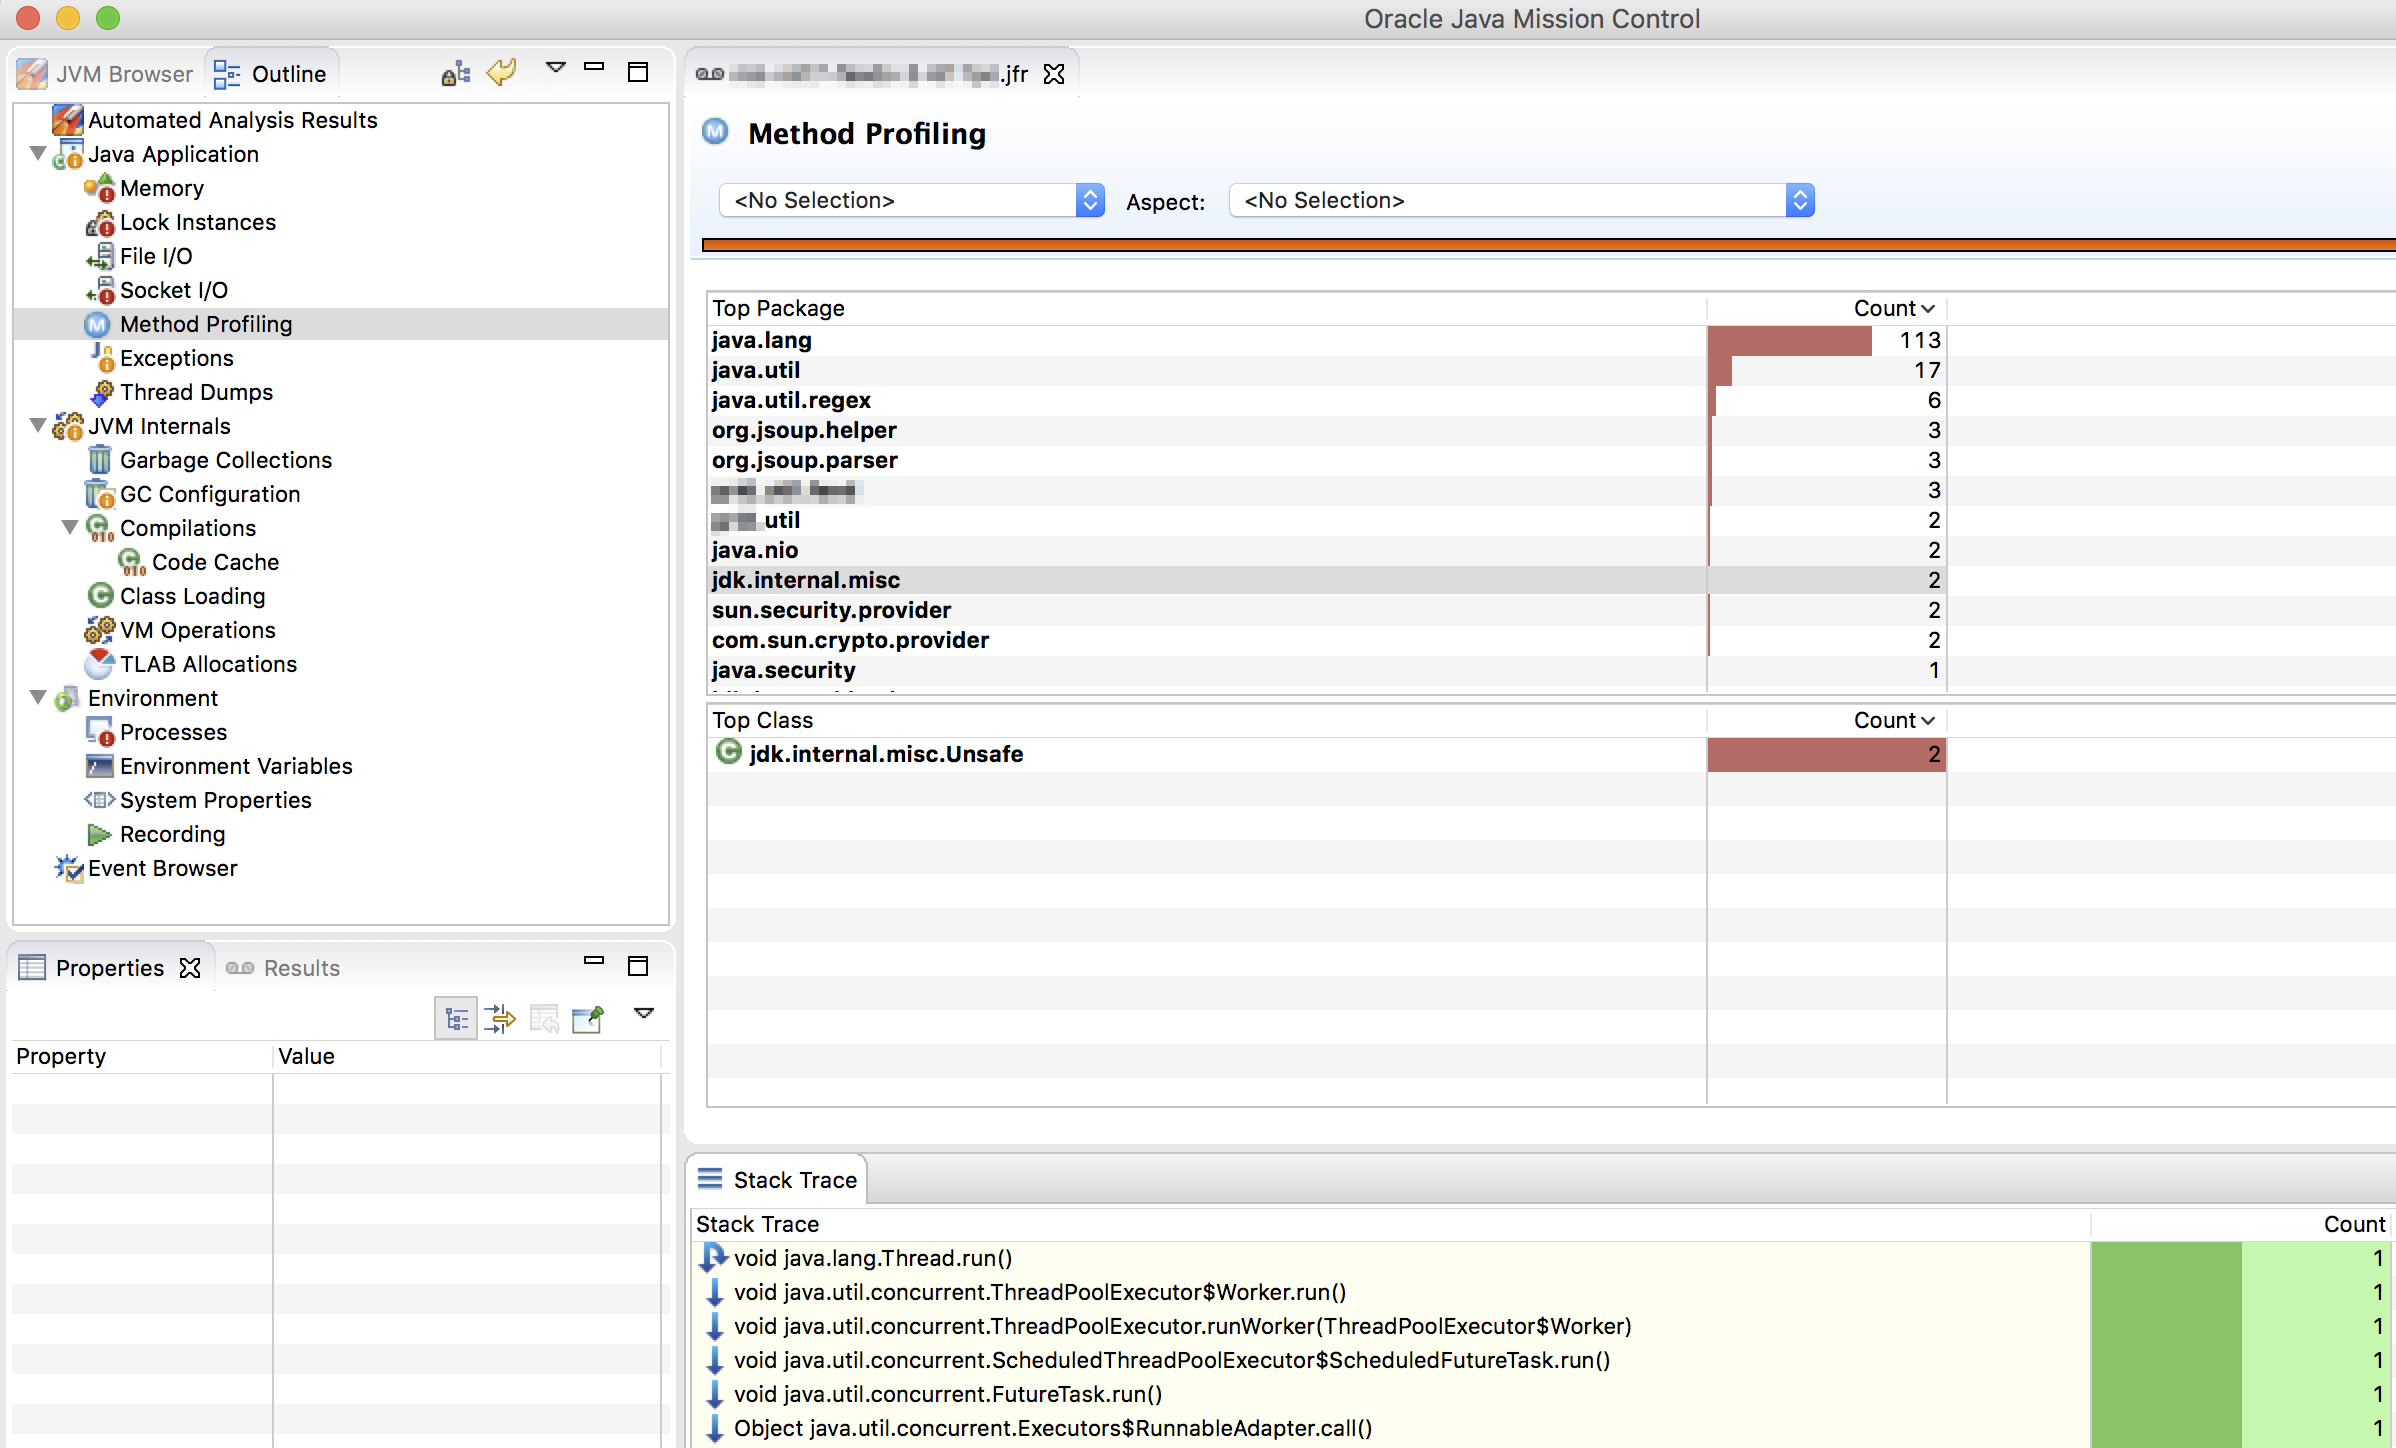Screen dimensions: 2396x1448
Task: Click the Memory page icon
Action: point(99,188)
